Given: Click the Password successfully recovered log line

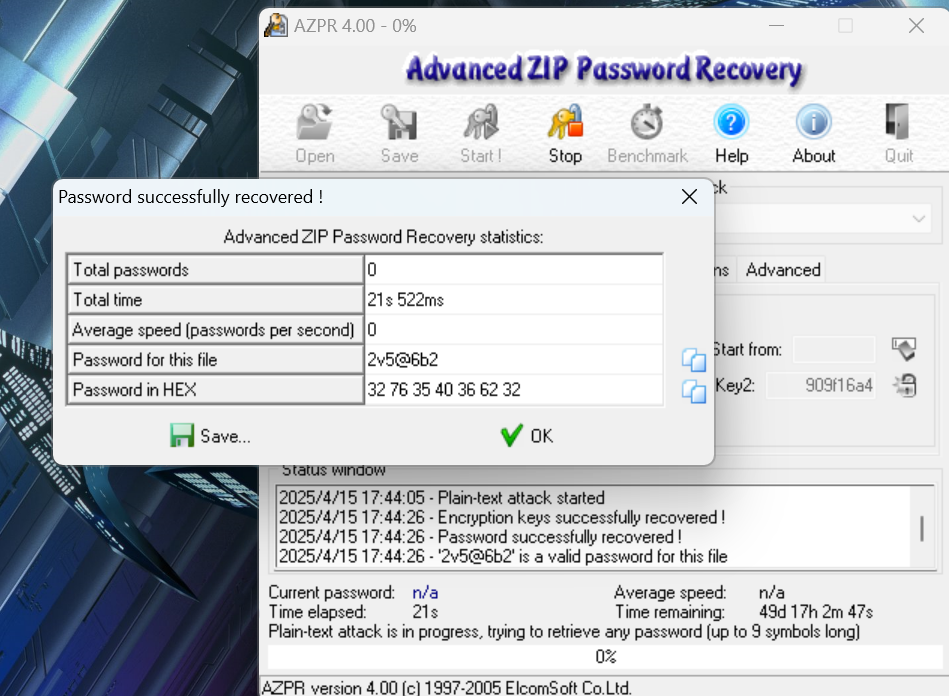Looking at the screenshot, I should 481,537.
